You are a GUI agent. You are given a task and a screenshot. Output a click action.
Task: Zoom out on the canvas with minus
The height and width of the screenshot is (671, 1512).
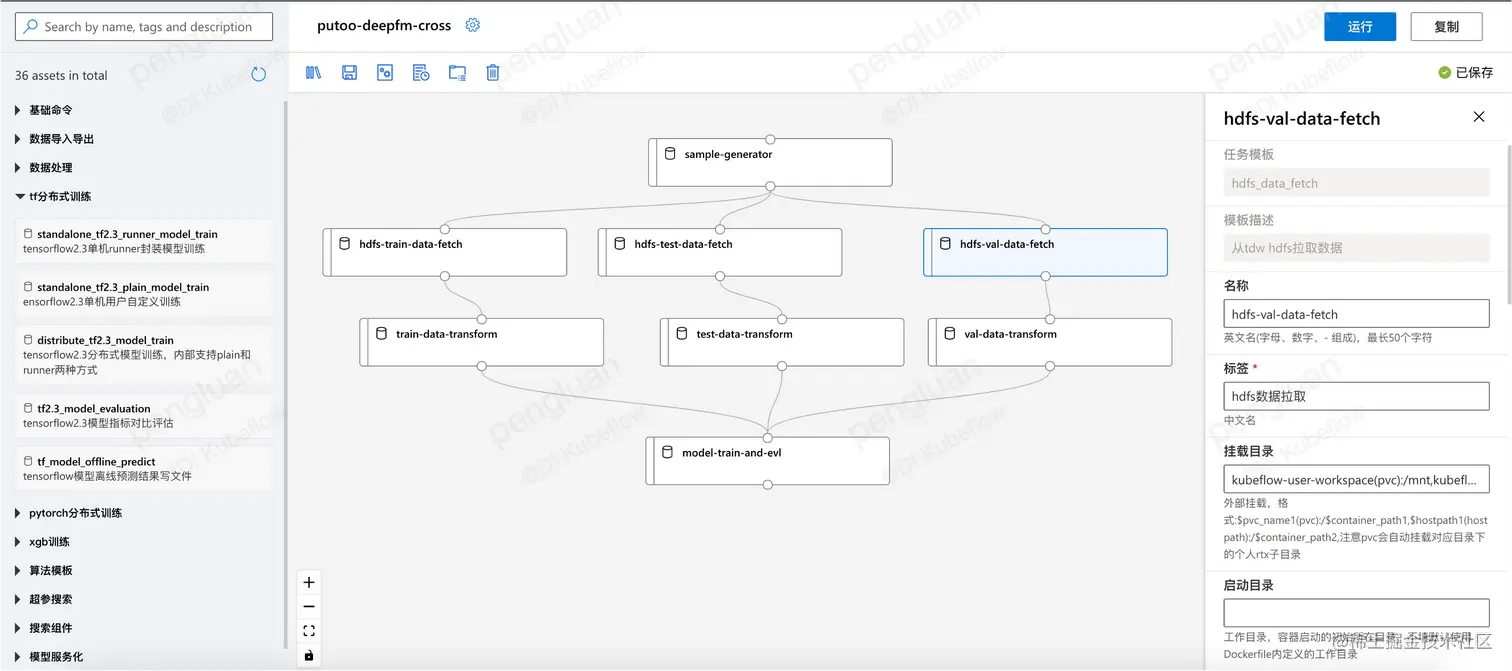click(309, 606)
